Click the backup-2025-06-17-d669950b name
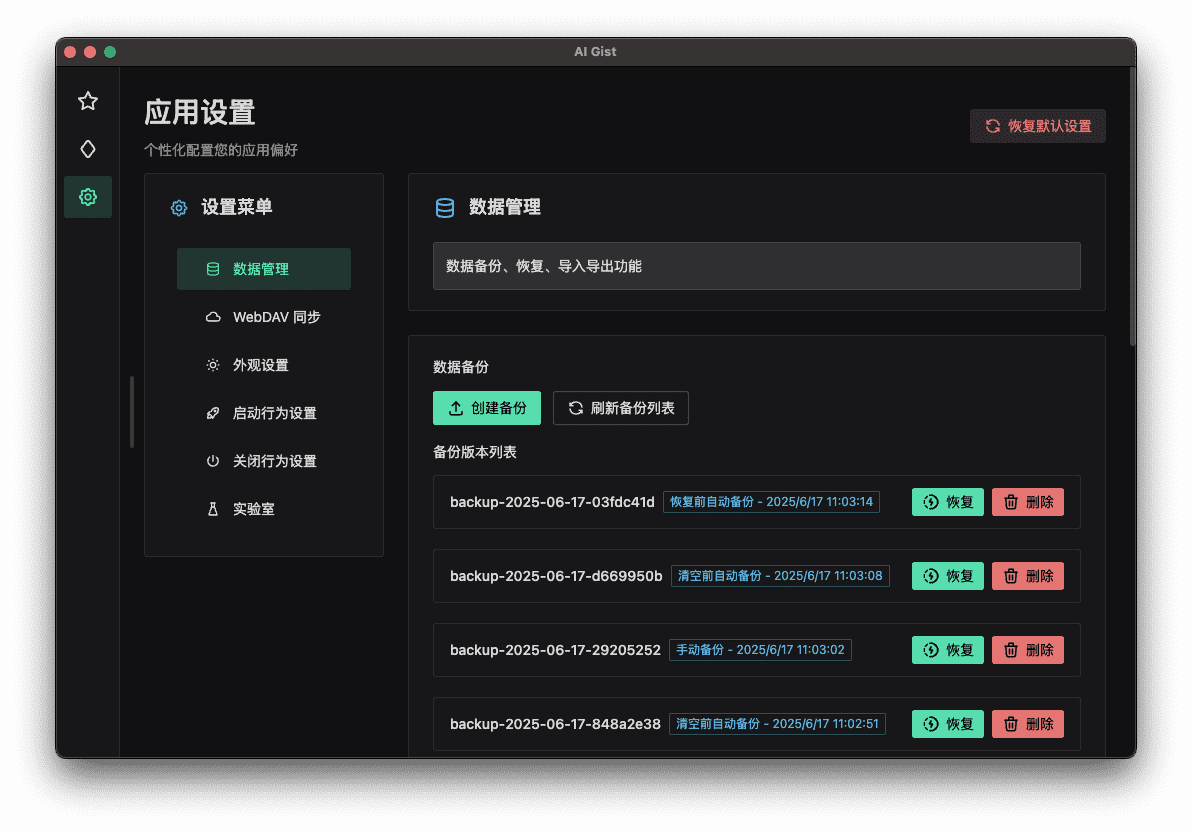 (556, 576)
